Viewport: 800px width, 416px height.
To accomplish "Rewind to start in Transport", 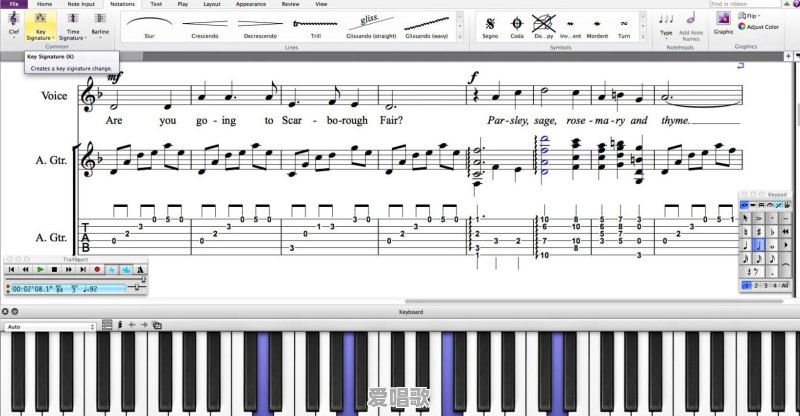I will tap(12, 270).
